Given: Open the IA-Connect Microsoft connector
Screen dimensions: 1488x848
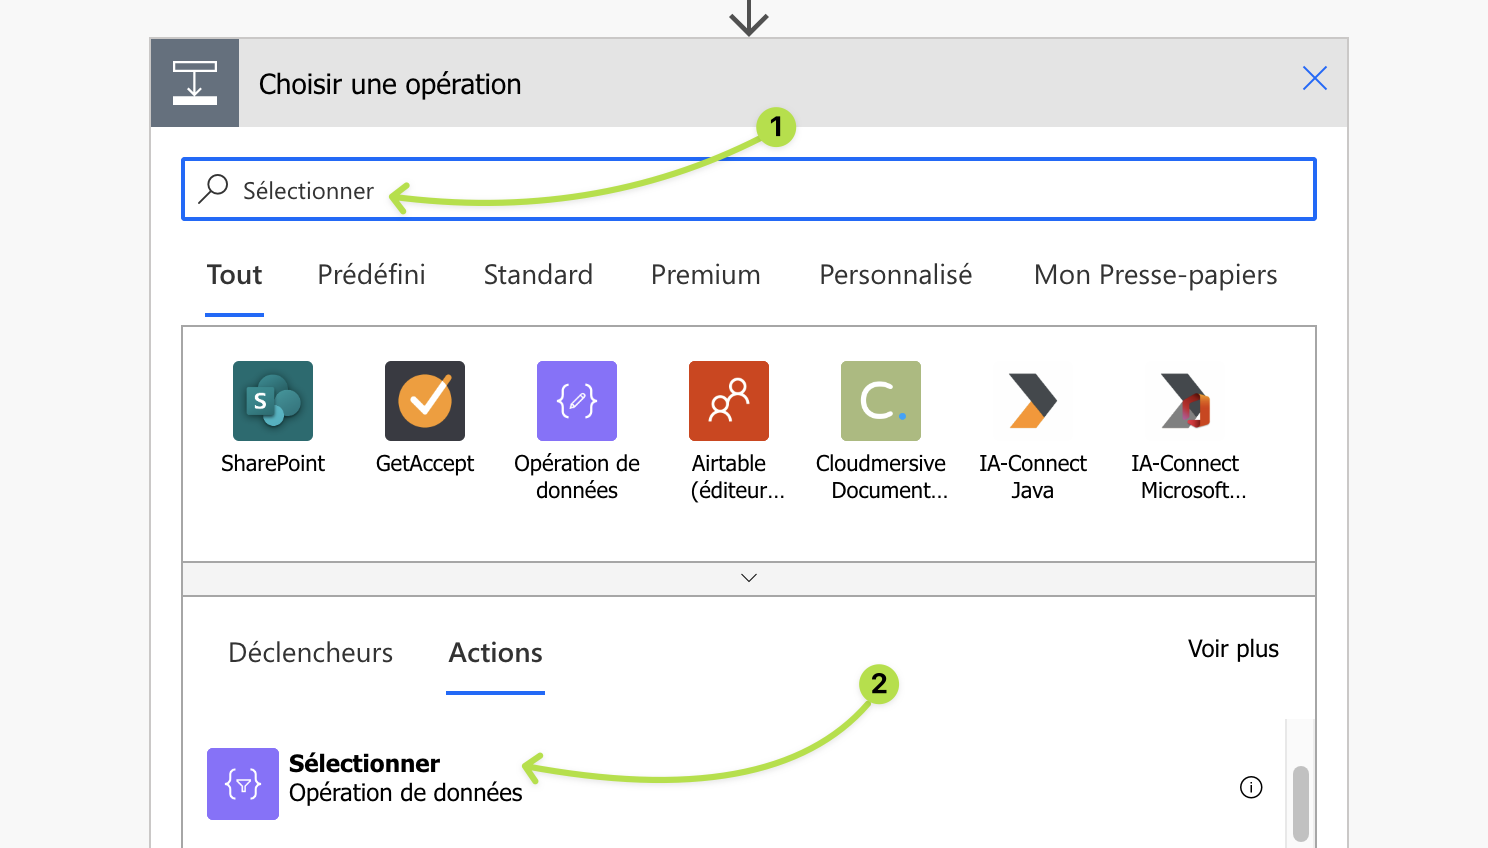Looking at the screenshot, I should [x=1185, y=401].
